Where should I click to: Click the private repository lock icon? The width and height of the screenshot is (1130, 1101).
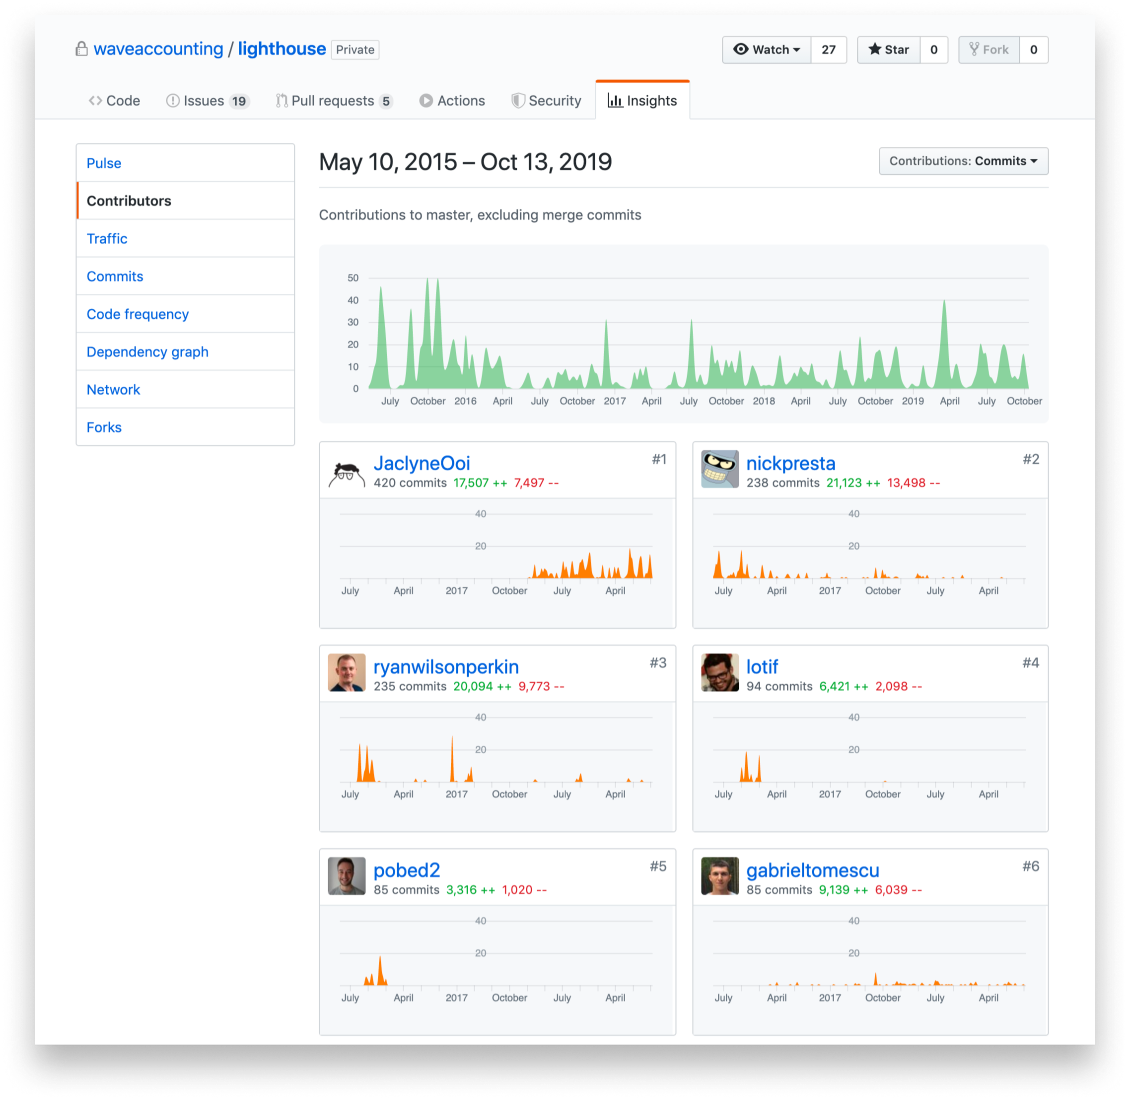tap(81, 49)
